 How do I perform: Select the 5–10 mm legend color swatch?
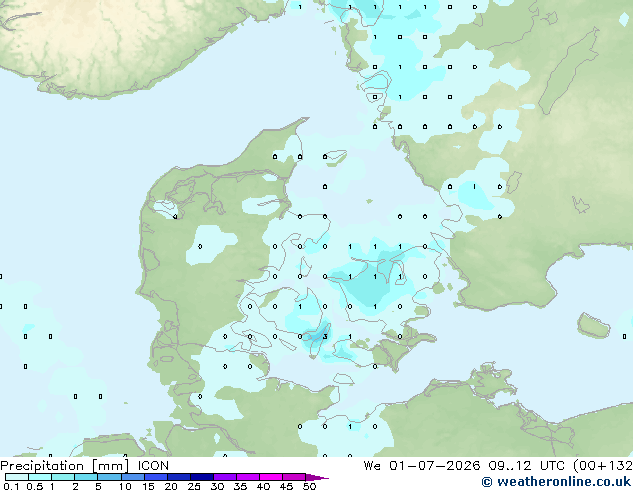[109, 477]
